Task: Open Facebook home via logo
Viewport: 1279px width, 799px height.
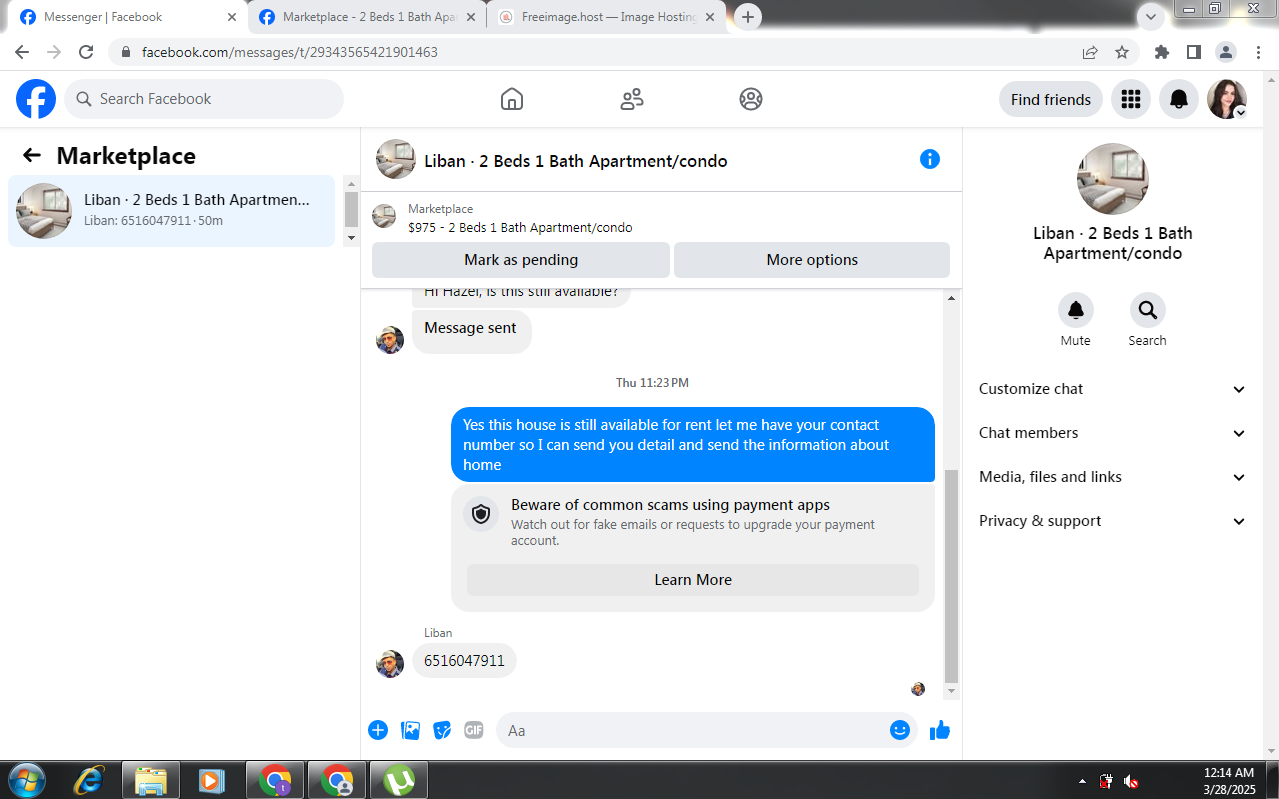Action: pyautogui.click(x=36, y=99)
